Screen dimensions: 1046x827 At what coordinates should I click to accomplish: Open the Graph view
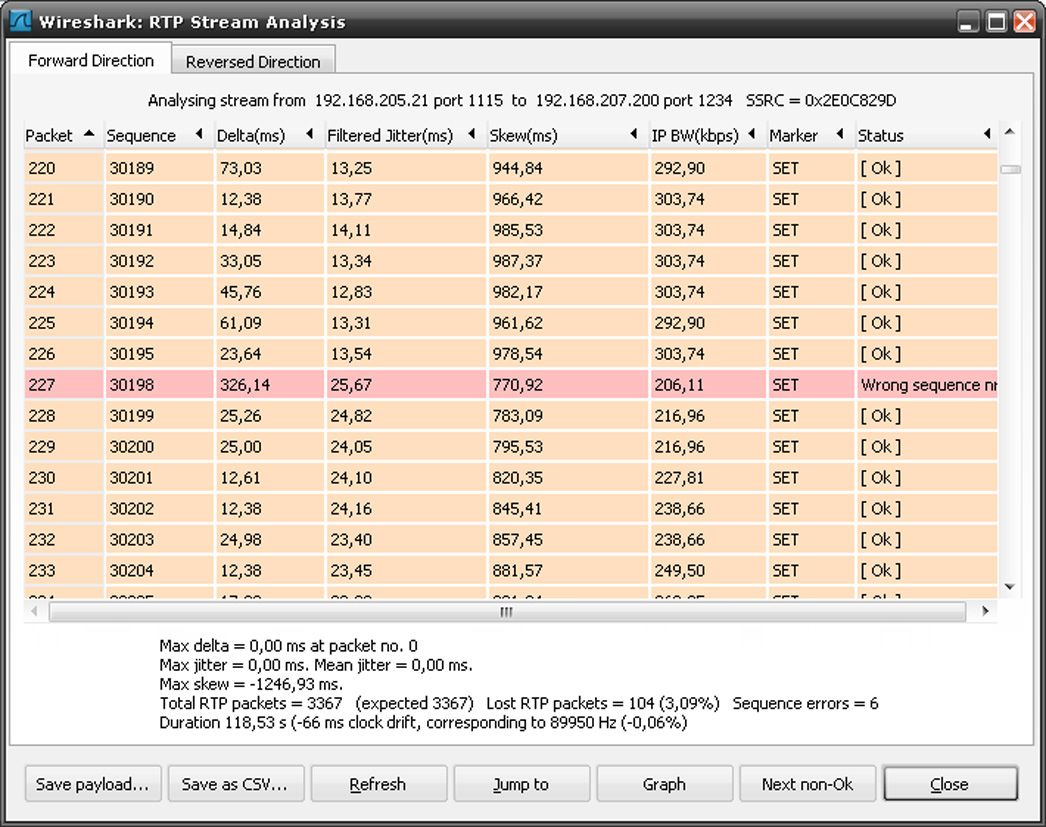[x=664, y=784]
